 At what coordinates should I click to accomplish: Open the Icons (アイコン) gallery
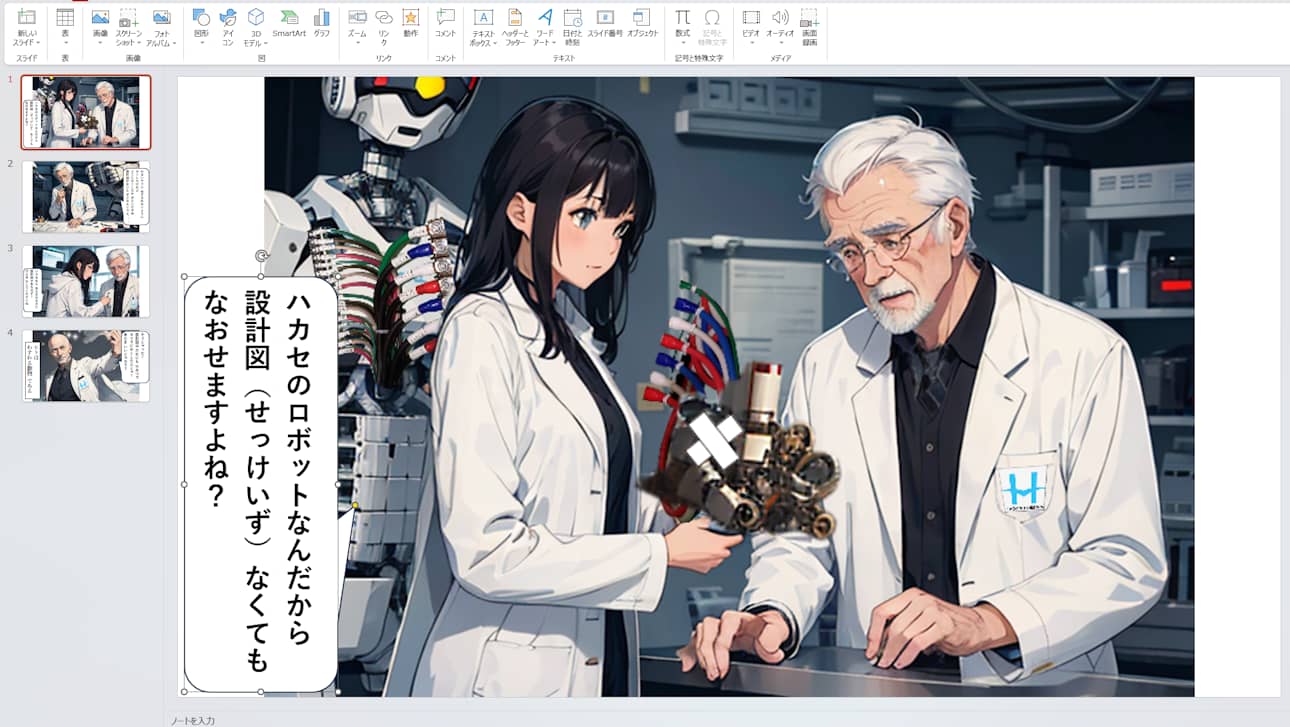228,25
